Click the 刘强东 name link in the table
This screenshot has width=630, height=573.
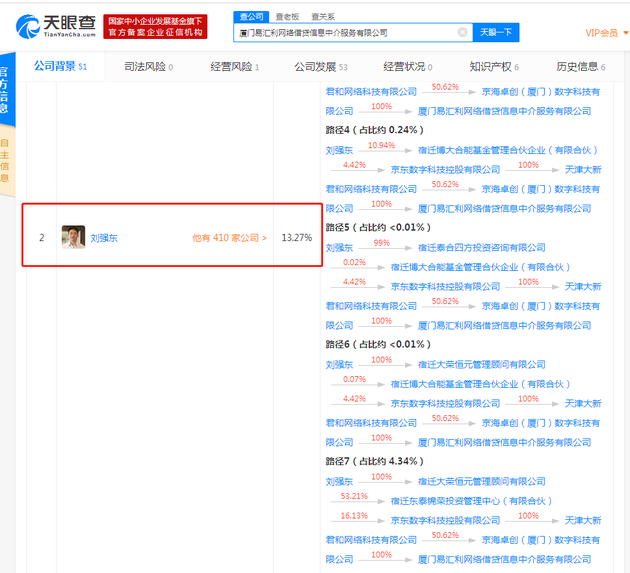tap(104, 238)
